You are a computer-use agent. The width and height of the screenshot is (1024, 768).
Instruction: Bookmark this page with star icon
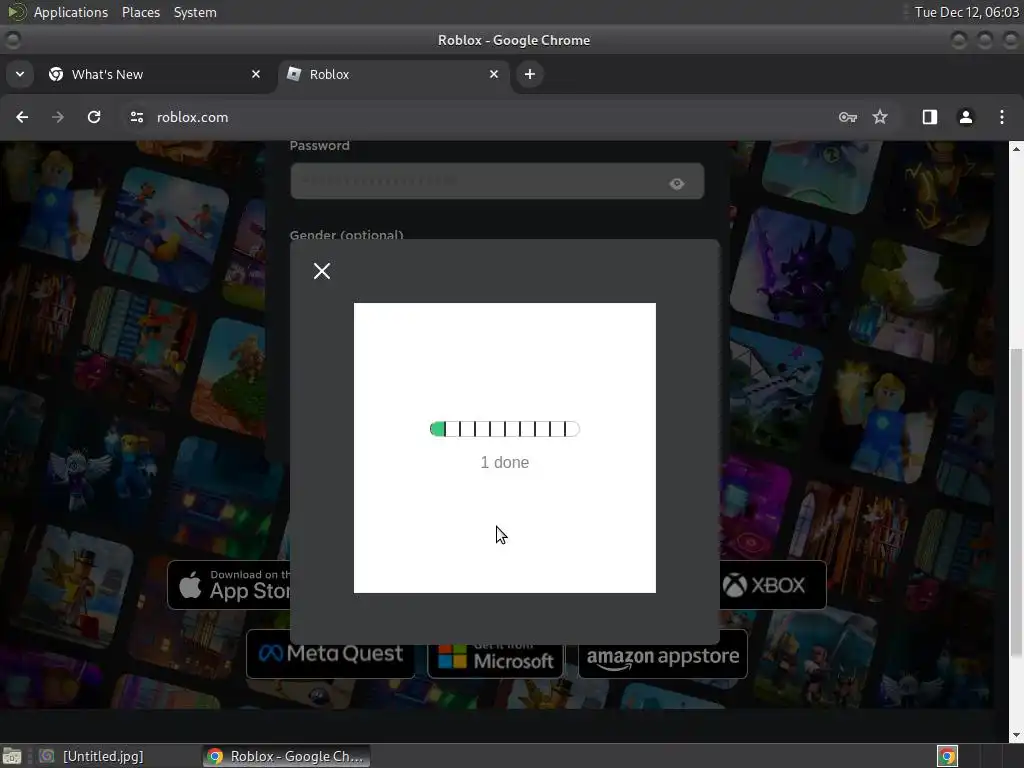(880, 117)
